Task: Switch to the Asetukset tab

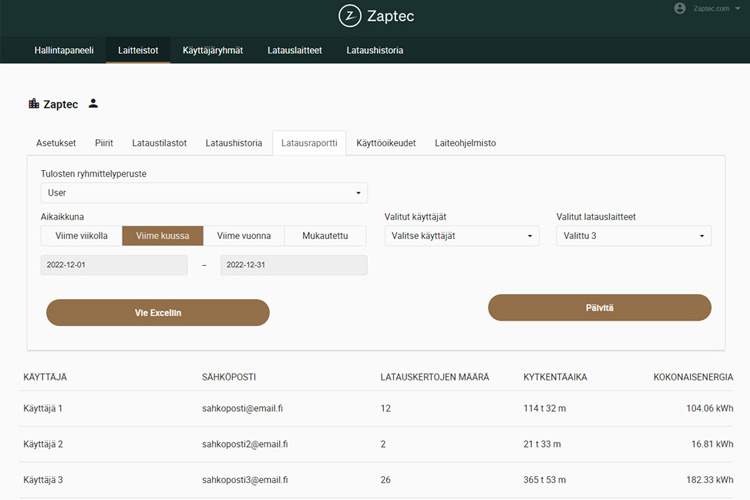Action: tap(56, 143)
